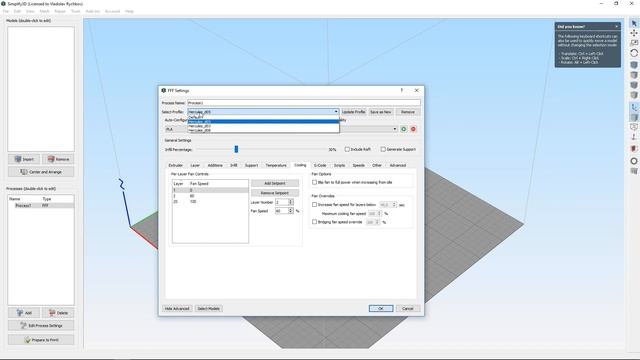
Task: Toggle Bridging fan speed override checkbox
Action: pyautogui.click(x=314, y=222)
